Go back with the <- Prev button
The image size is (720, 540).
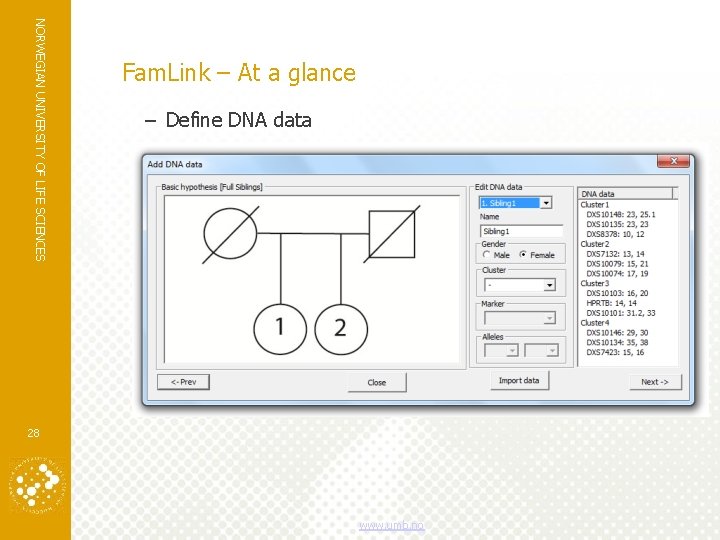[183, 382]
